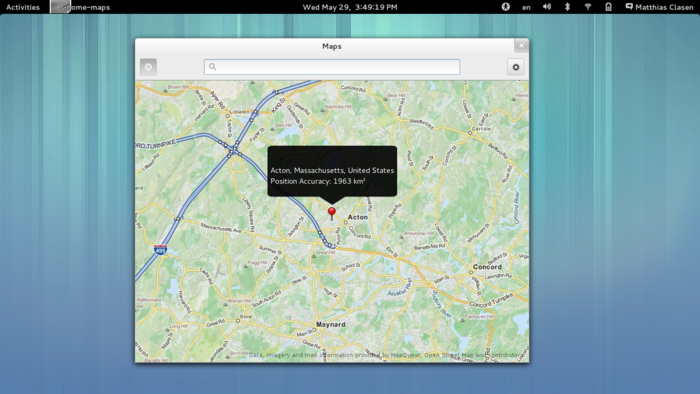The image size is (700, 394).
Task: Click the battery status icon
Action: 608,7
